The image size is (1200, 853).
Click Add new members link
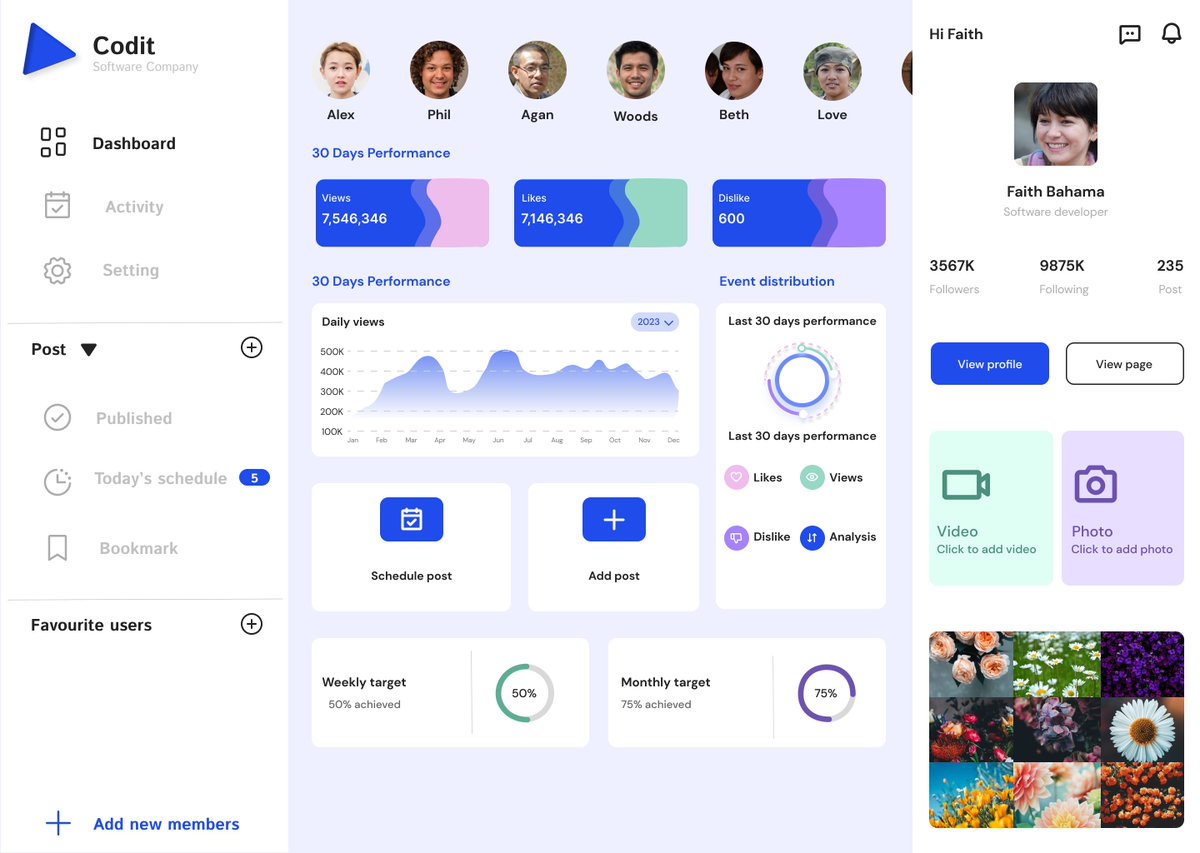[x=166, y=824]
